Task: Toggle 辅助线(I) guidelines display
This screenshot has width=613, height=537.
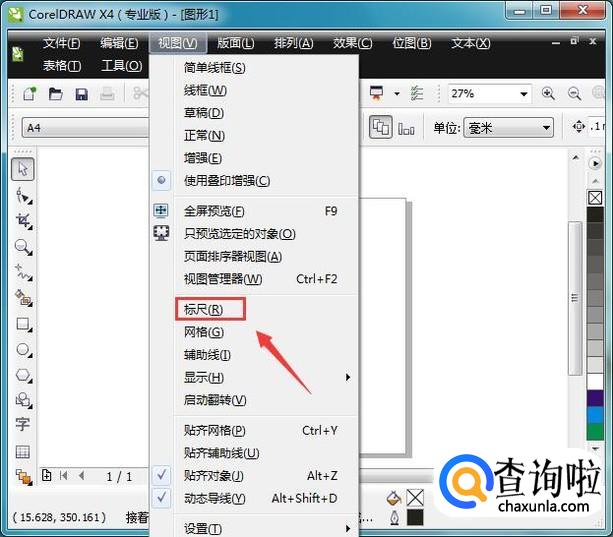Action: click(255, 355)
